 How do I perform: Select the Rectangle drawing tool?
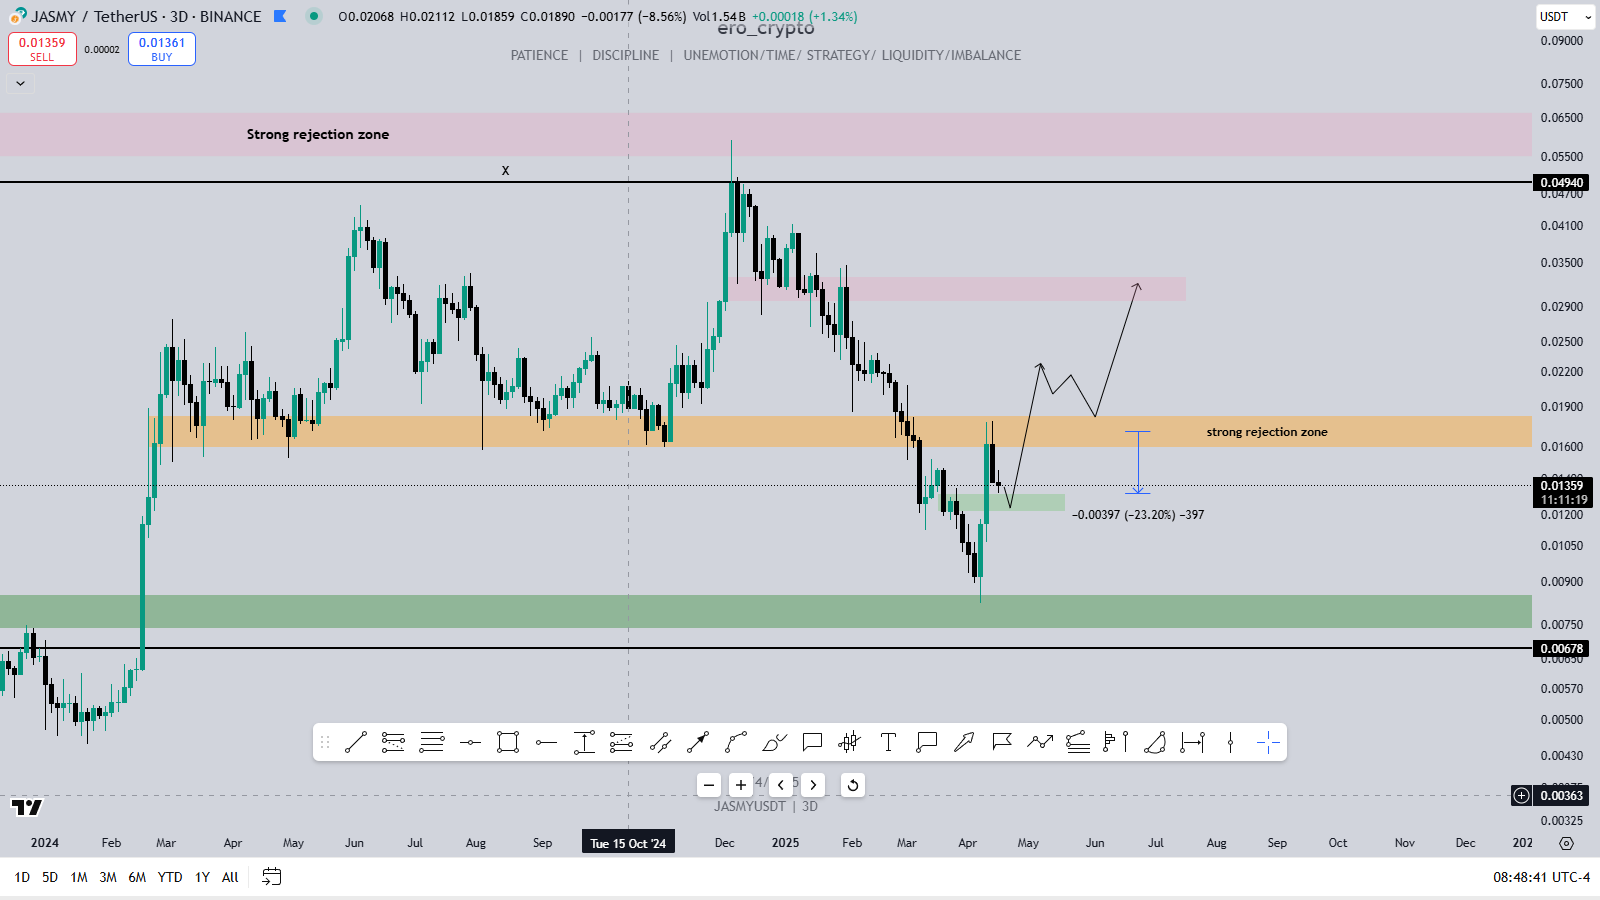tap(508, 742)
